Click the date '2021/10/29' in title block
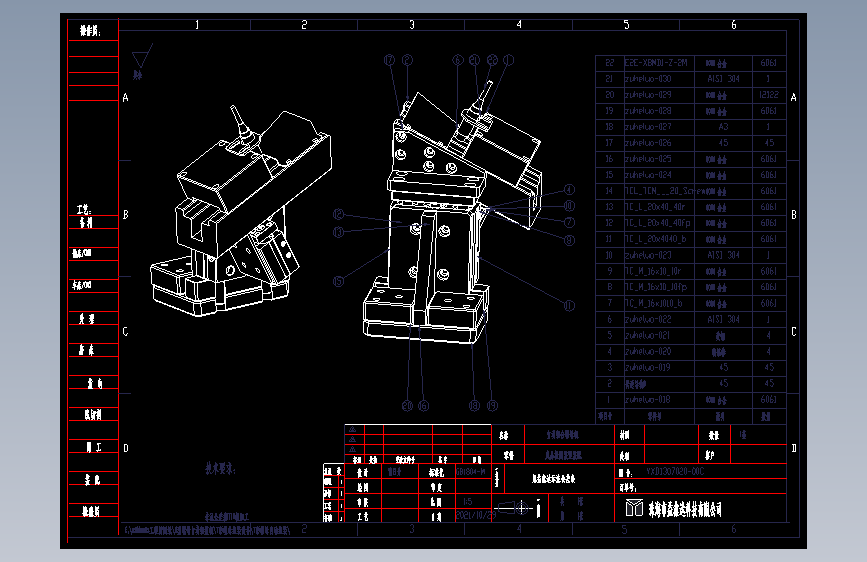The height and width of the screenshot is (562, 867). (476, 516)
